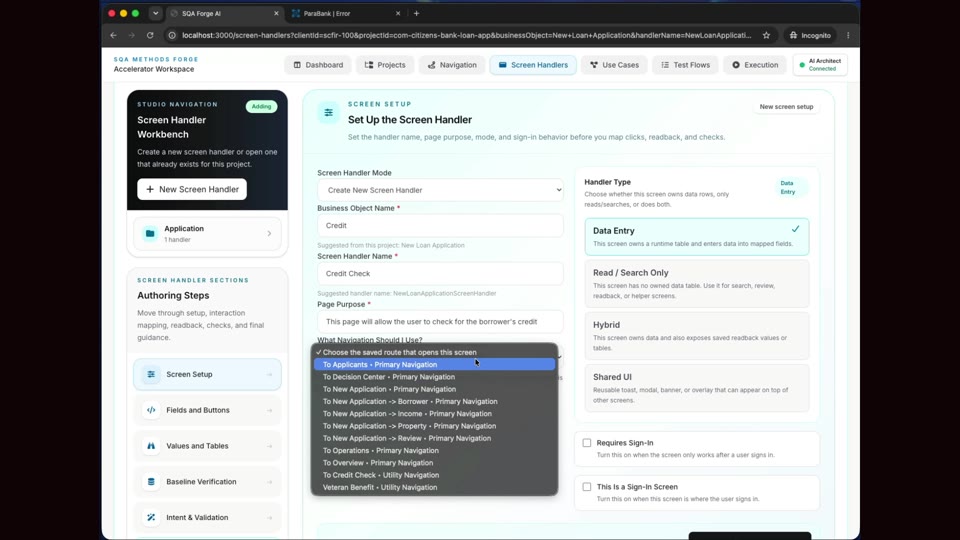The width and height of the screenshot is (960, 540).
Task: Open the Dashboard tab
Action: click(318, 65)
